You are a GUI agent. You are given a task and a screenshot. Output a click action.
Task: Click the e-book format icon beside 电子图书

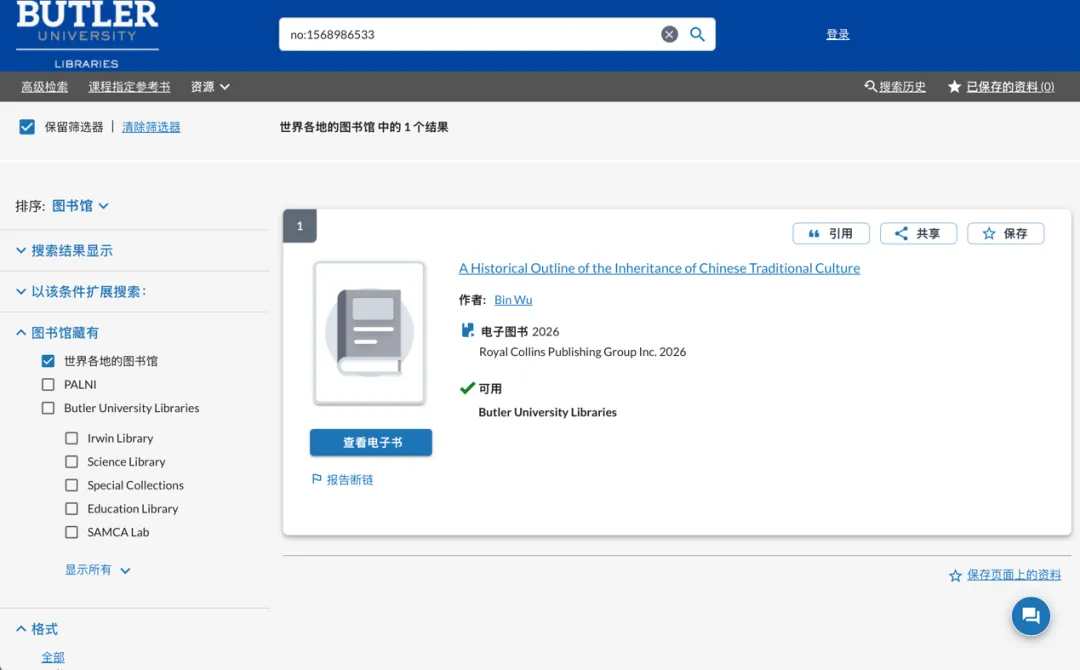click(x=468, y=331)
